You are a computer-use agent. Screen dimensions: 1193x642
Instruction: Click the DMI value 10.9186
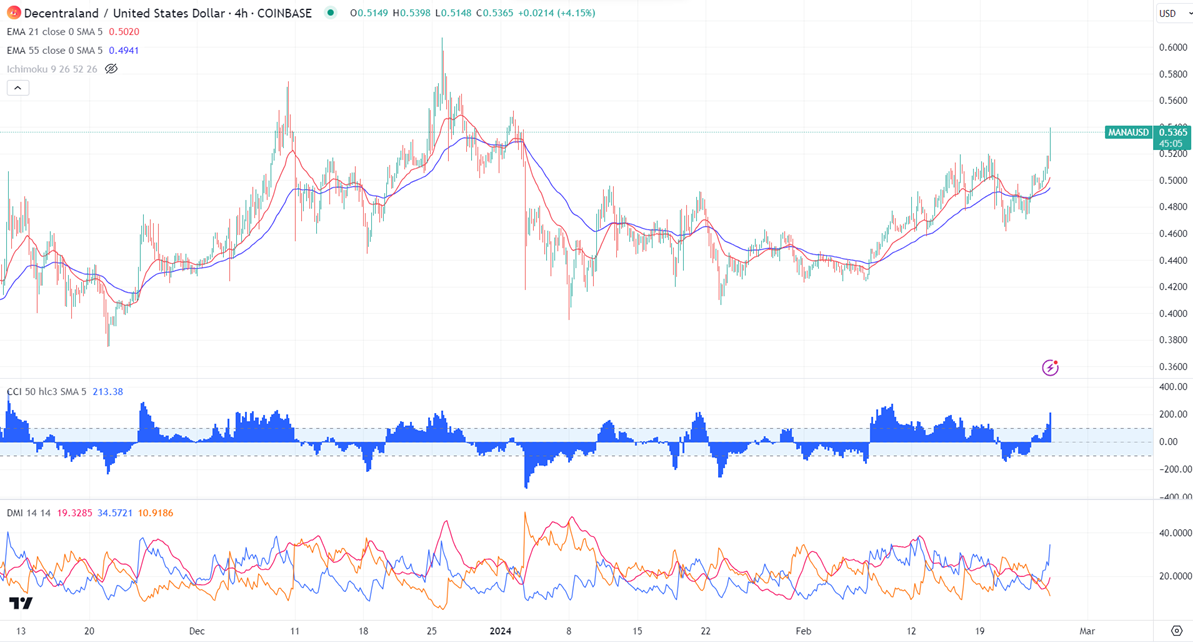155,513
